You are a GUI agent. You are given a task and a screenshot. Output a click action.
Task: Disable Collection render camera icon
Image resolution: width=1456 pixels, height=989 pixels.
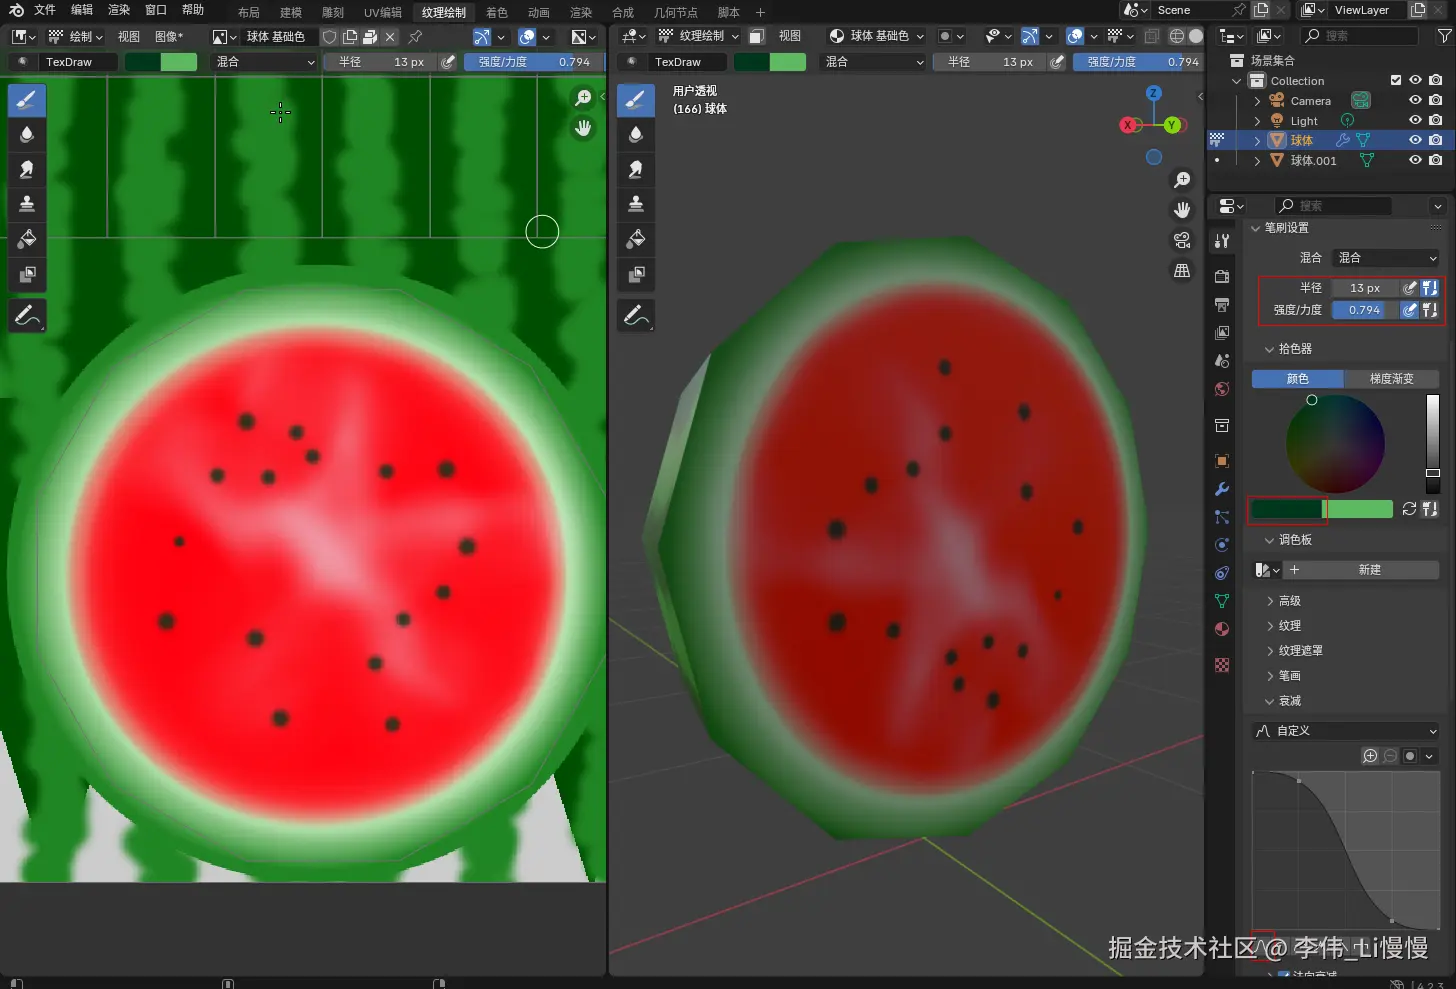click(1436, 80)
